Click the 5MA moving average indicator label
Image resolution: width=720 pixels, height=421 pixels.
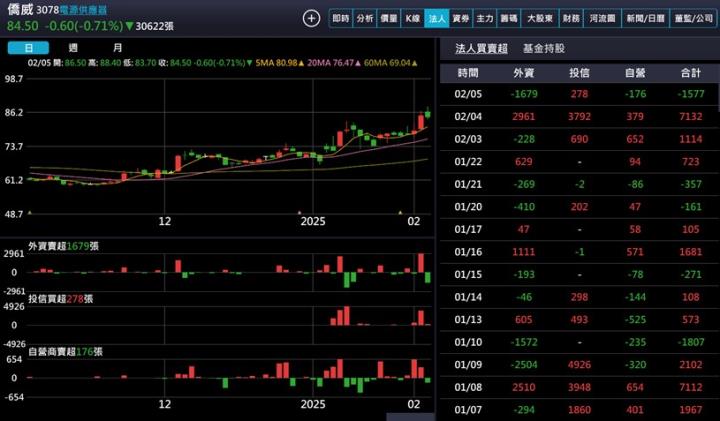(x=277, y=62)
